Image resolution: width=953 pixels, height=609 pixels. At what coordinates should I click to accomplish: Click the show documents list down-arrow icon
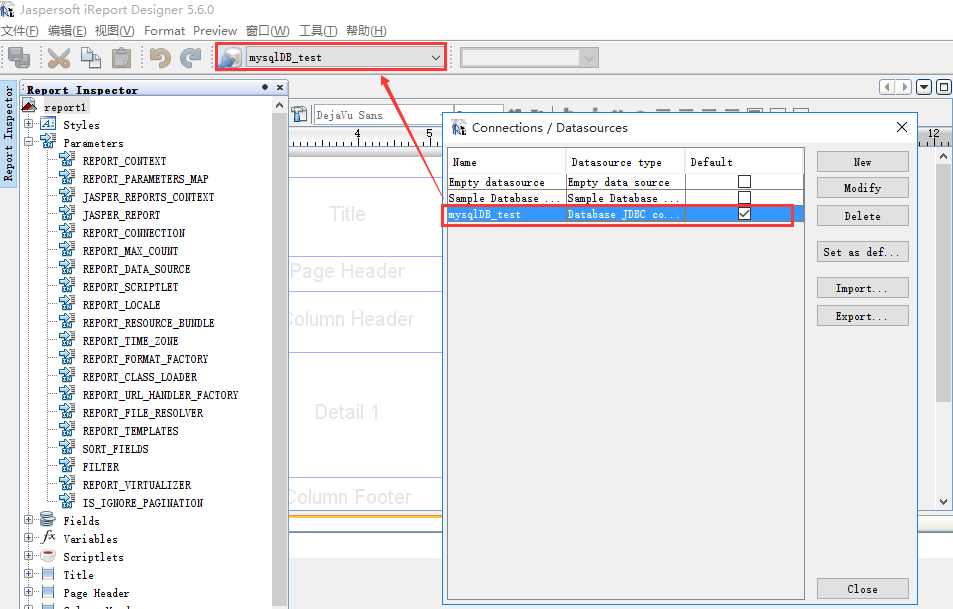click(924, 87)
